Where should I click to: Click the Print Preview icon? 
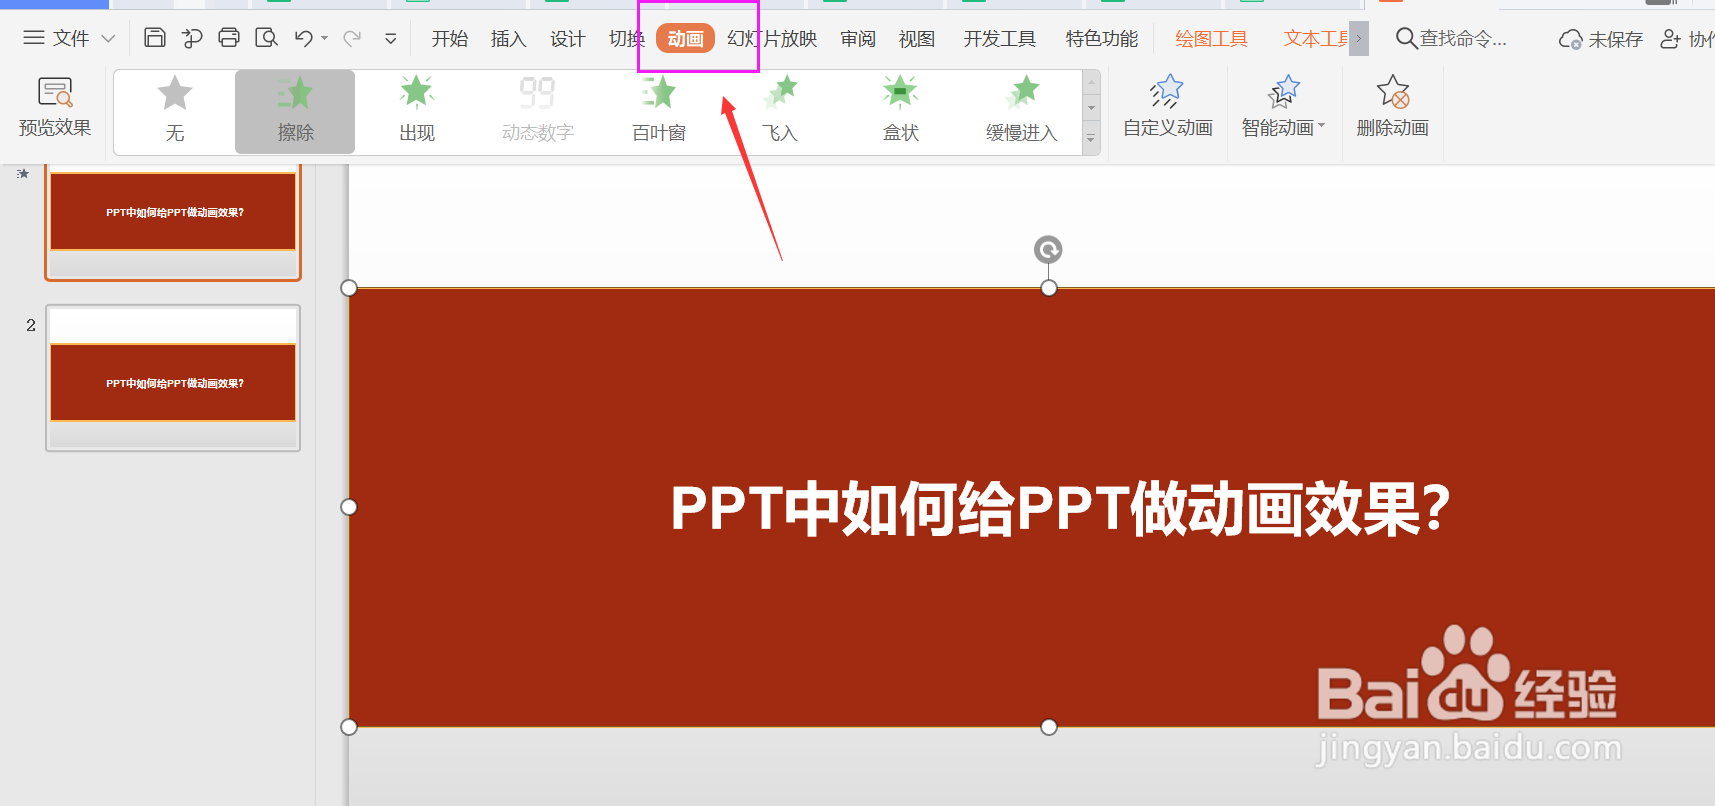[x=266, y=38]
